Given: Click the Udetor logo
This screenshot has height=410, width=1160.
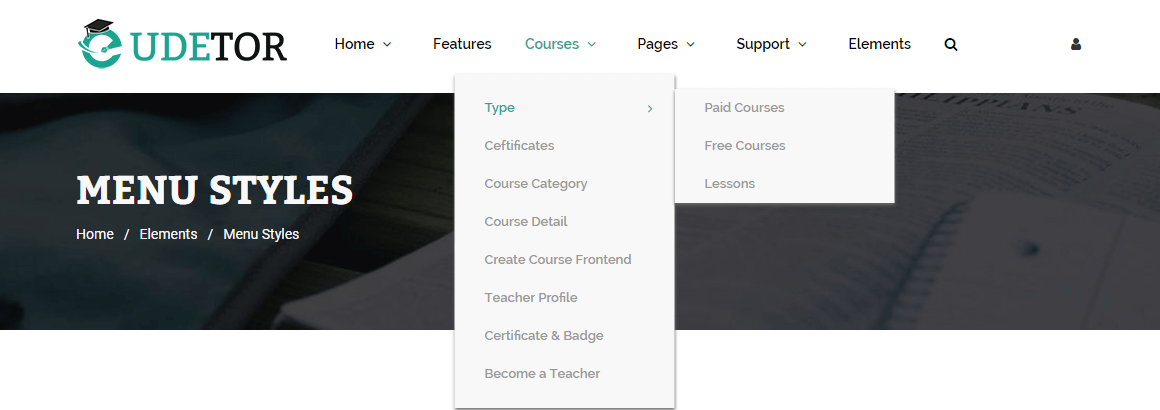Looking at the screenshot, I should pos(183,44).
